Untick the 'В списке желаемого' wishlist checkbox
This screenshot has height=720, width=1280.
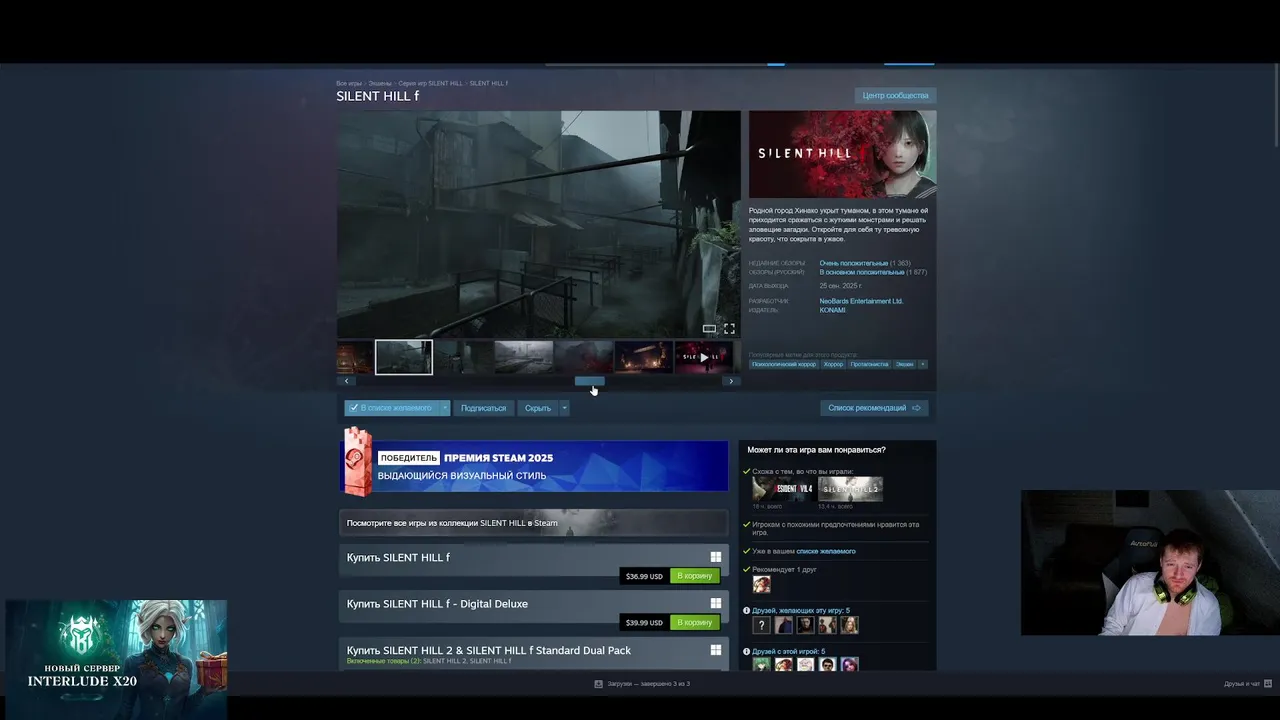coord(354,408)
